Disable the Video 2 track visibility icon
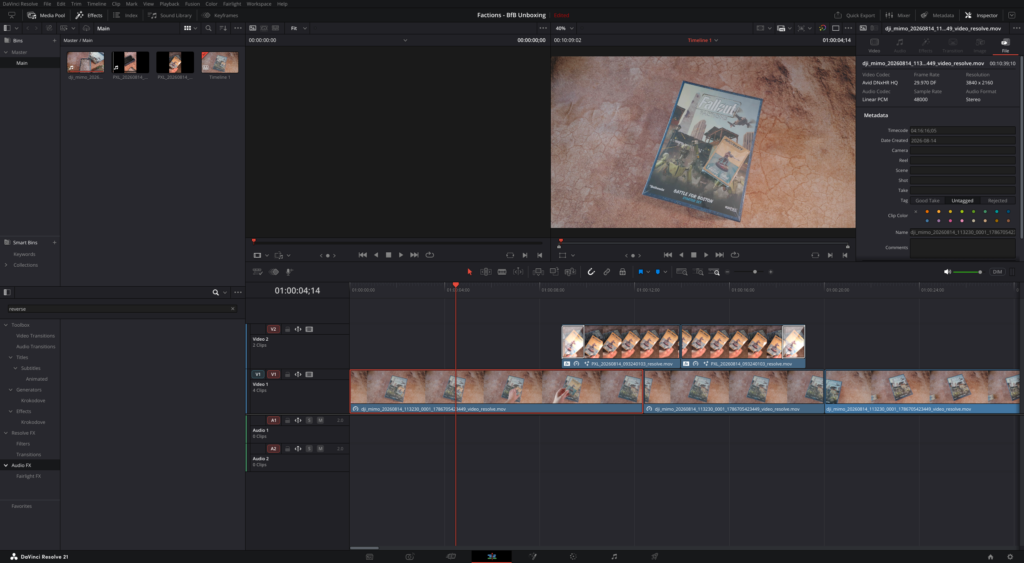Image resolution: width=1024 pixels, height=563 pixels. tap(310, 329)
